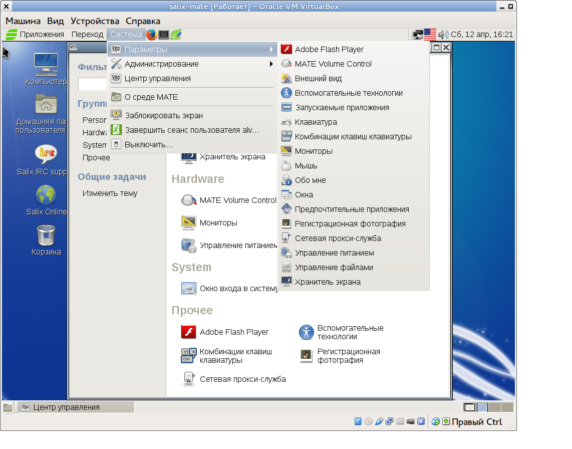Open the Компьютер desktop icon
Image resolution: width=572 pixels, height=449 pixels.
[46, 69]
